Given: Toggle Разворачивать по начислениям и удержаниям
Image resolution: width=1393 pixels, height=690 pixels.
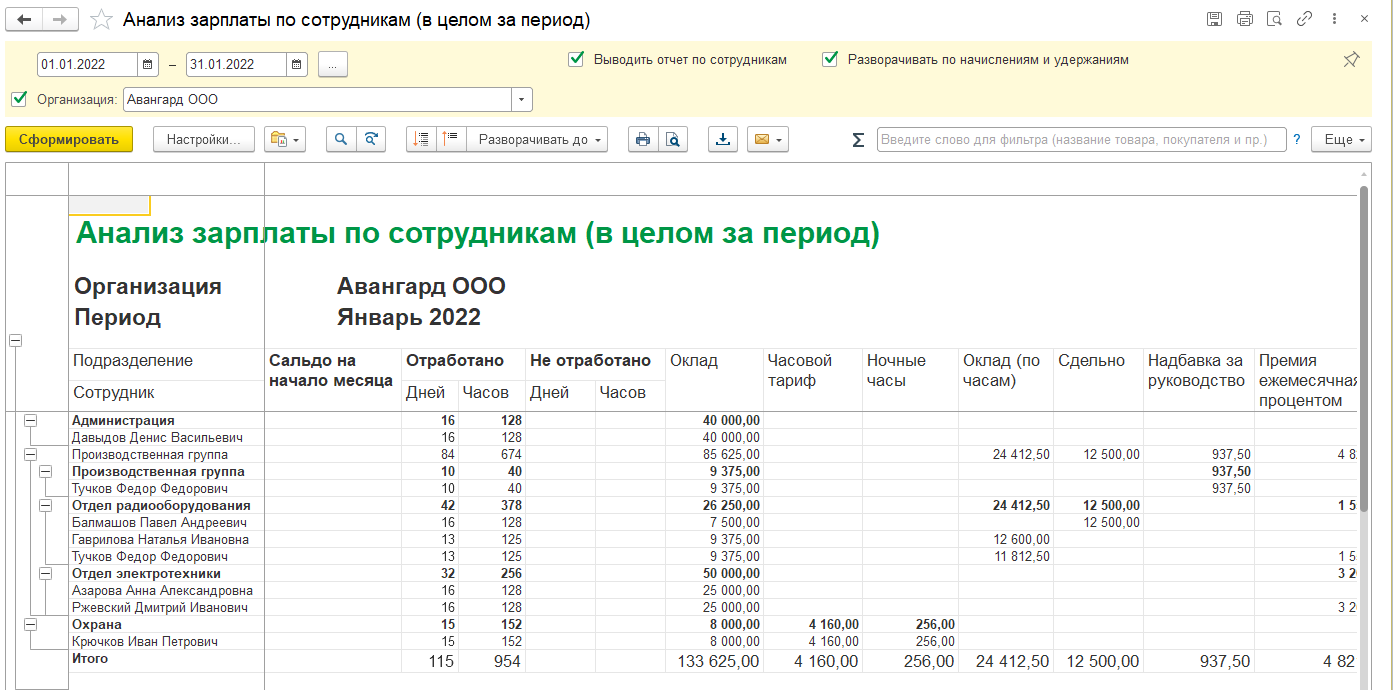Looking at the screenshot, I should pos(830,59).
